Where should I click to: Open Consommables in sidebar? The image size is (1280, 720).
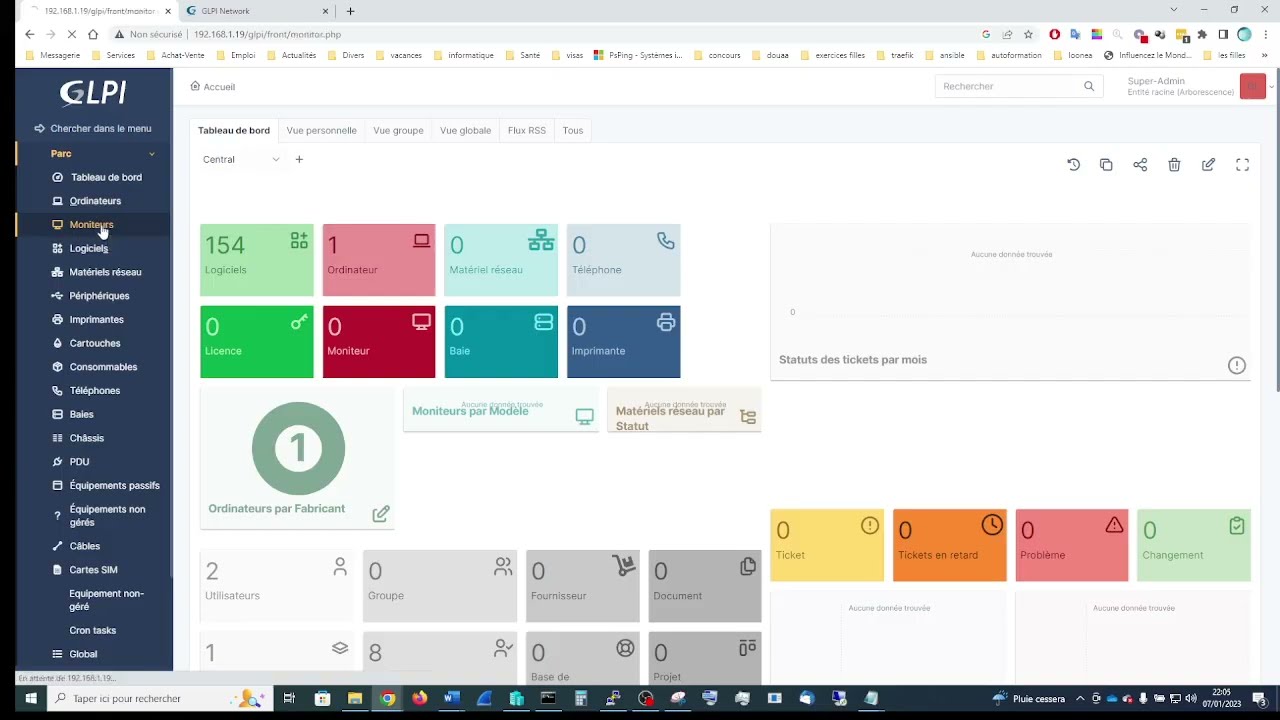pos(94,367)
